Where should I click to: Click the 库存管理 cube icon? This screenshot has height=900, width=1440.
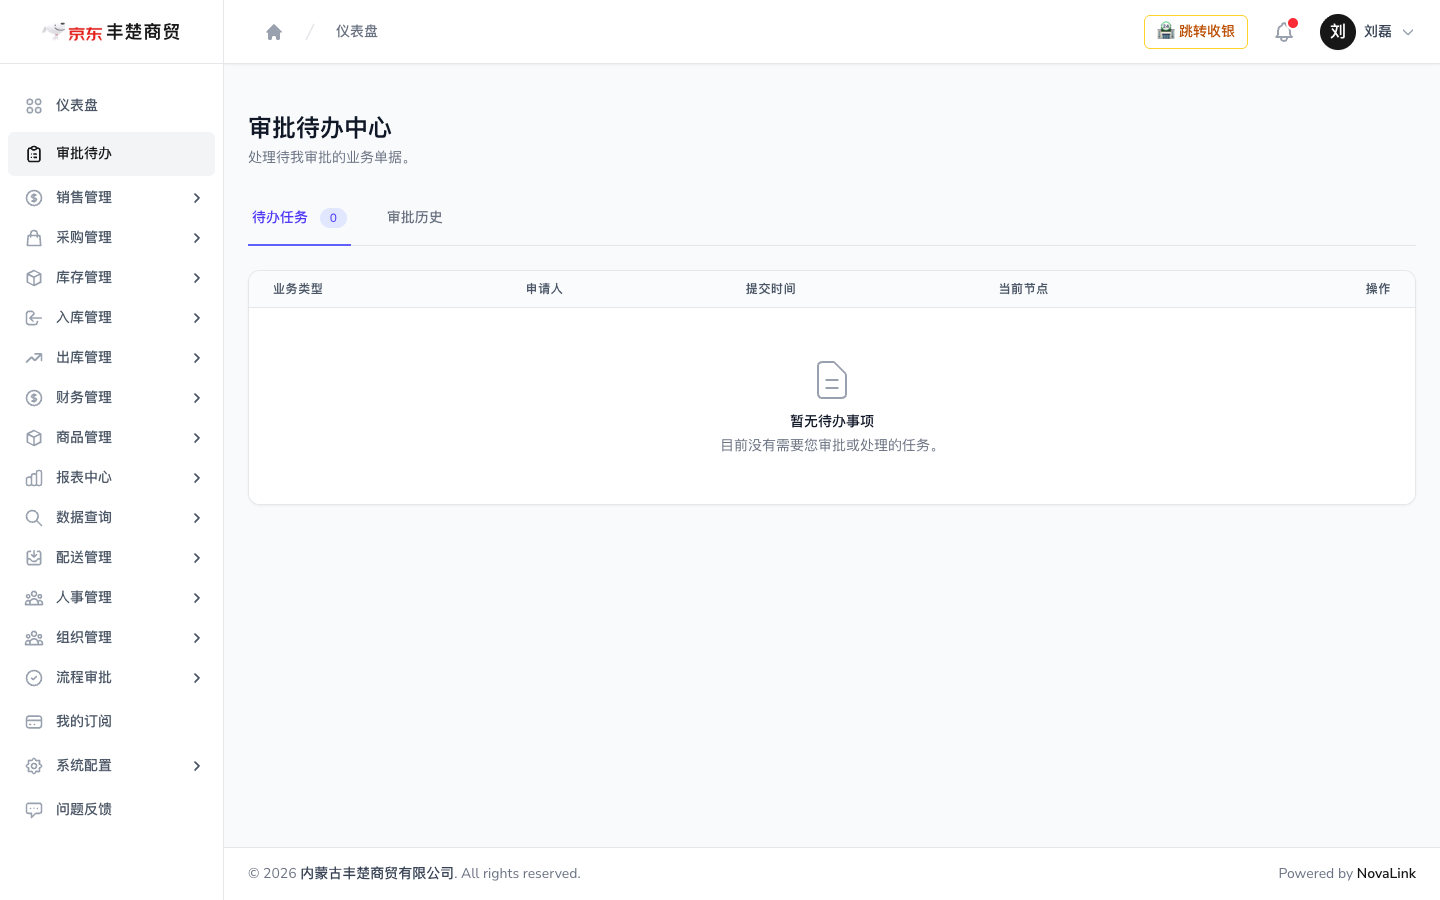coord(34,278)
